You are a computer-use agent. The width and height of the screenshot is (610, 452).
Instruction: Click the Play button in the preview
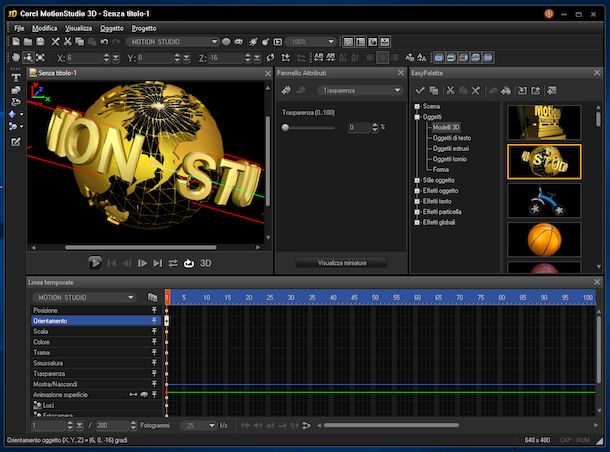pos(95,263)
